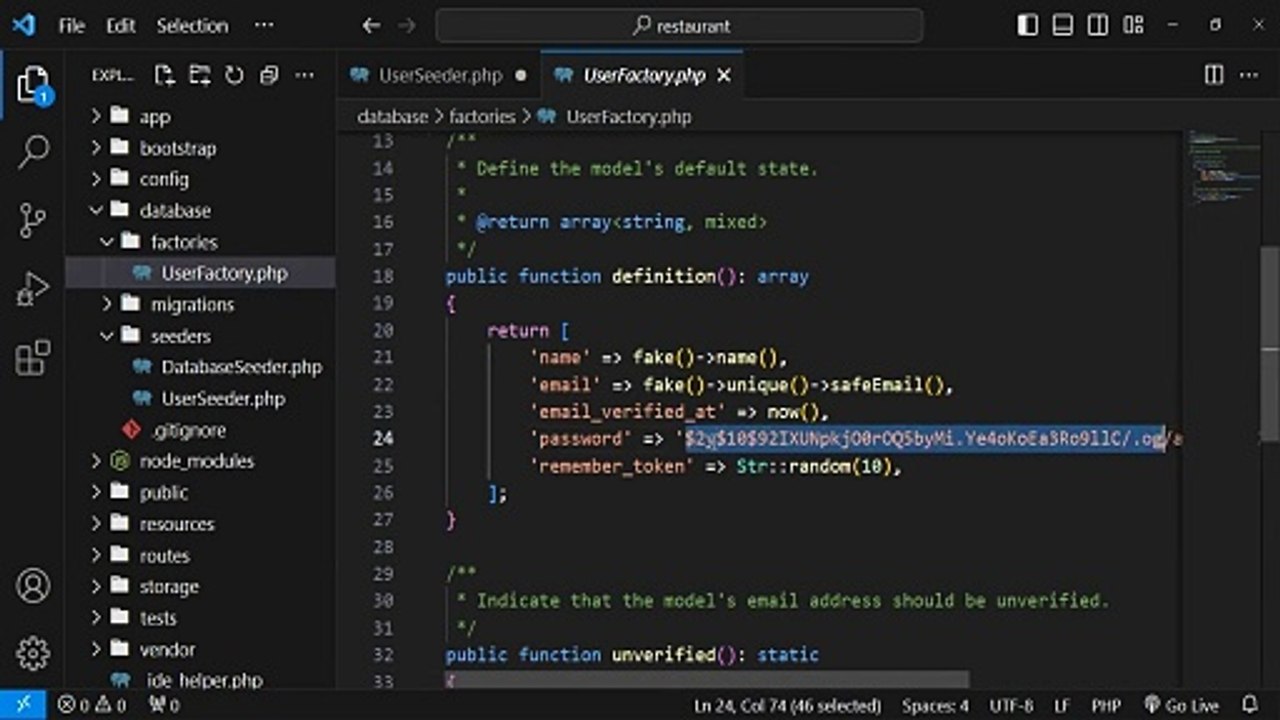Show errors and warnings in status bar
The height and width of the screenshot is (720, 1280).
click(x=92, y=705)
